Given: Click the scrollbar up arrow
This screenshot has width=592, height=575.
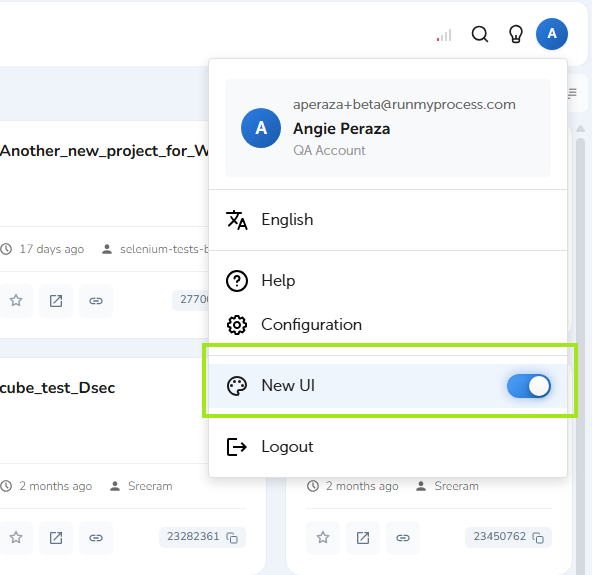Looking at the screenshot, I should tap(580, 129).
